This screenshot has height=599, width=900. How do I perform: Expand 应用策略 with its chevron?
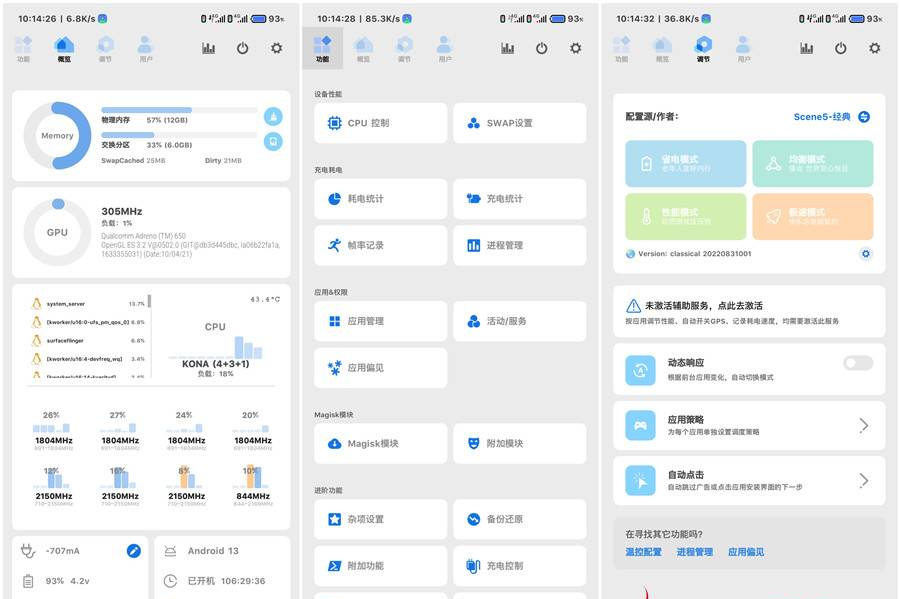pyautogui.click(x=864, y=425)
